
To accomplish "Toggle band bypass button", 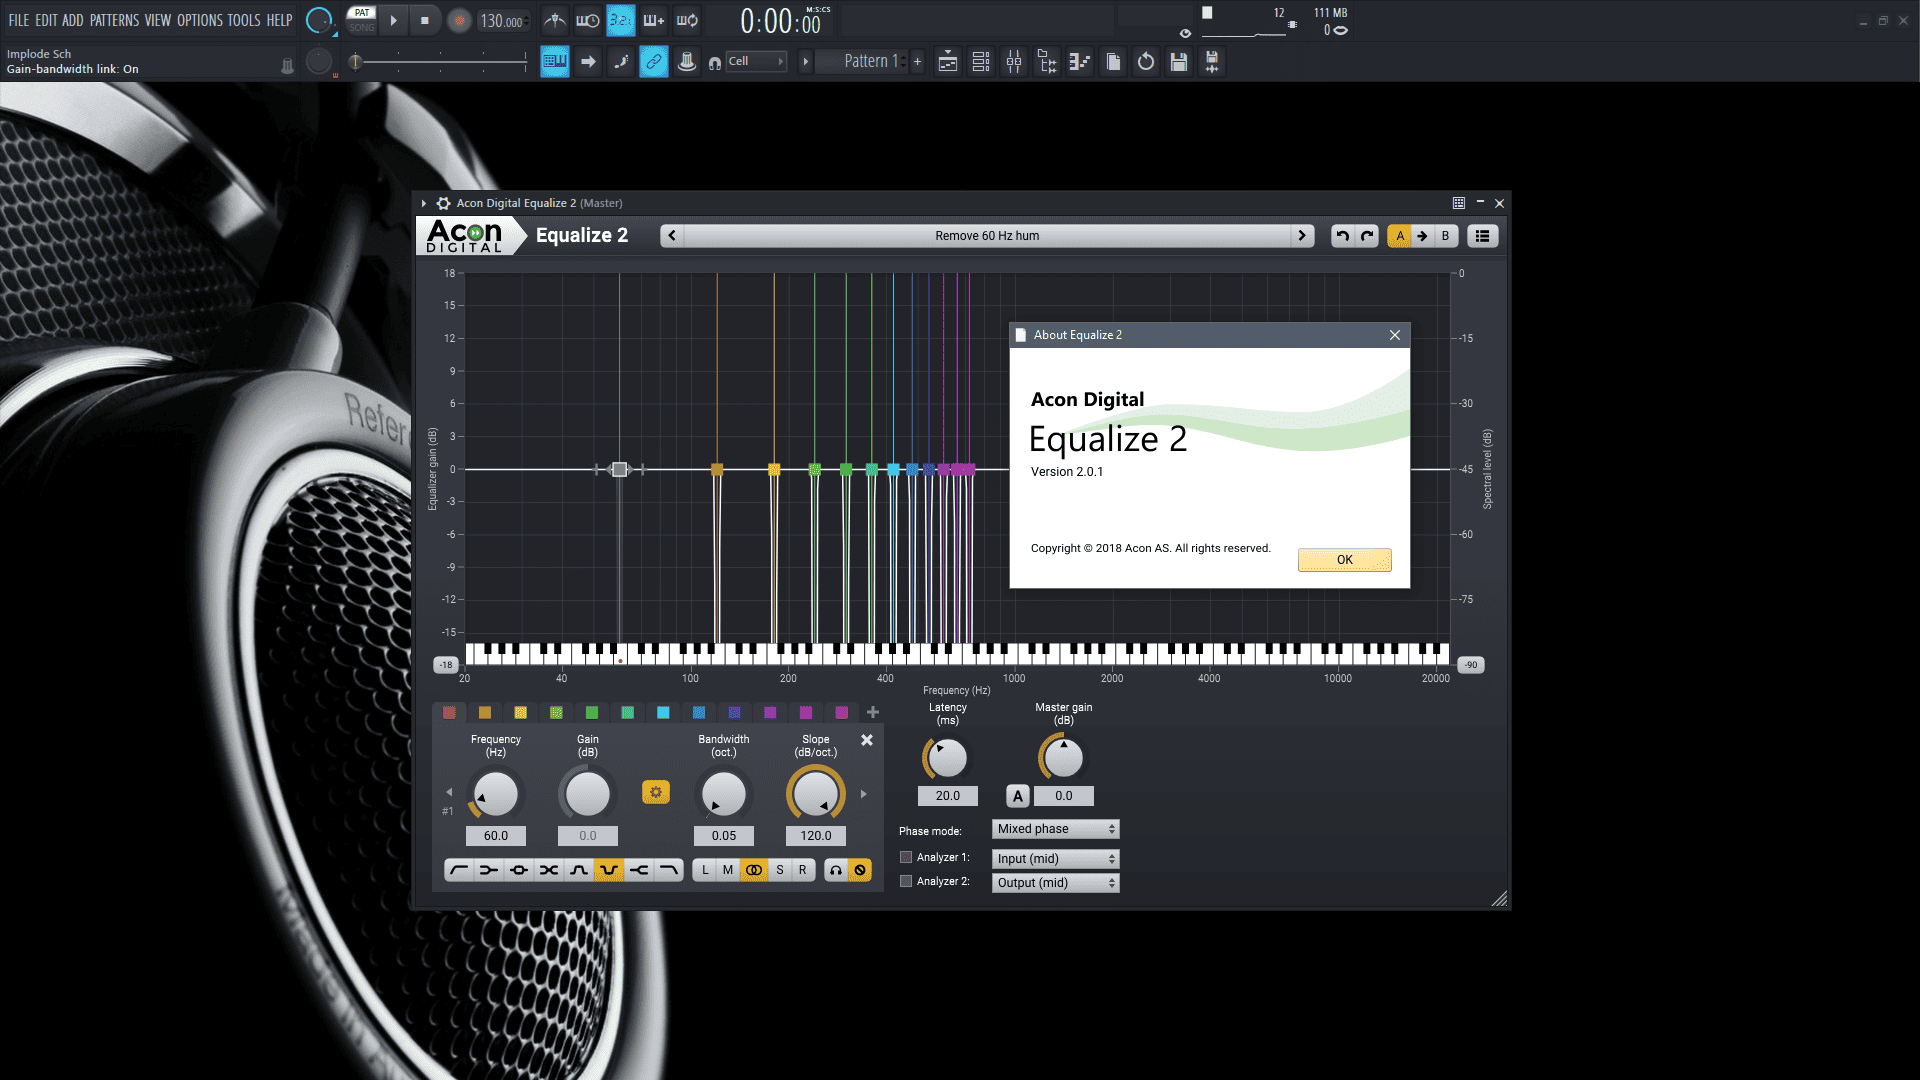I will (x=860, y=870).
